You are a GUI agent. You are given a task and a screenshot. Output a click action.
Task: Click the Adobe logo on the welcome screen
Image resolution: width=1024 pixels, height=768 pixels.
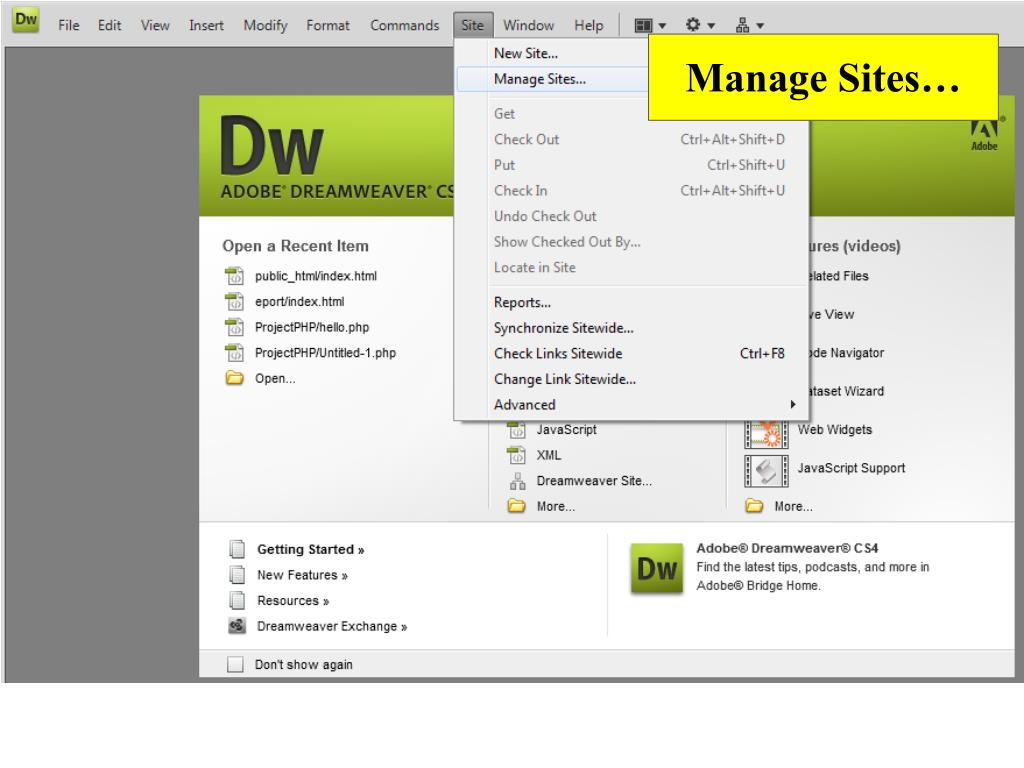coord(985,135)
